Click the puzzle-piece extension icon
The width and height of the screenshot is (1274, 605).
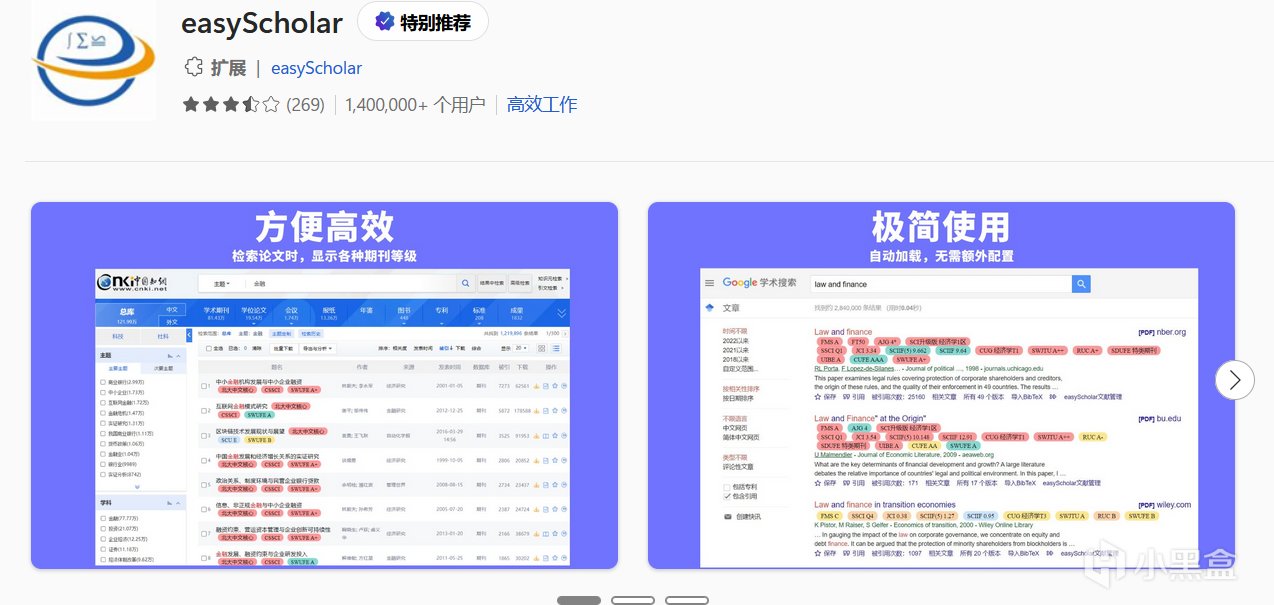(193, 68)
